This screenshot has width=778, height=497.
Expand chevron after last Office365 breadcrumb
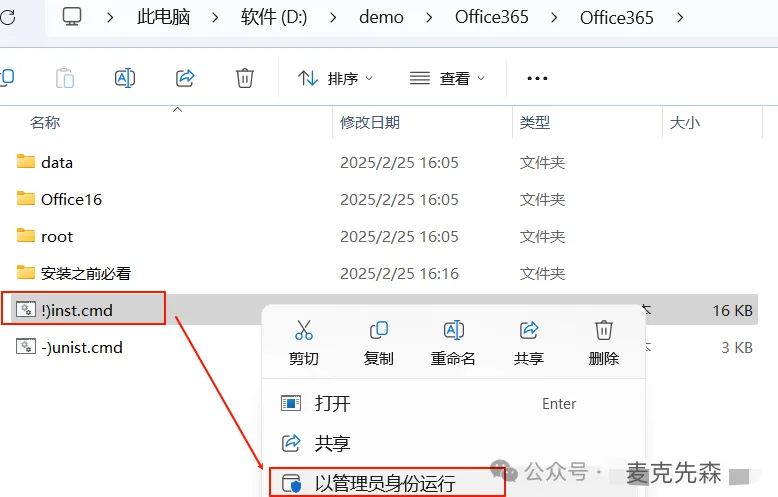point(680,18)
